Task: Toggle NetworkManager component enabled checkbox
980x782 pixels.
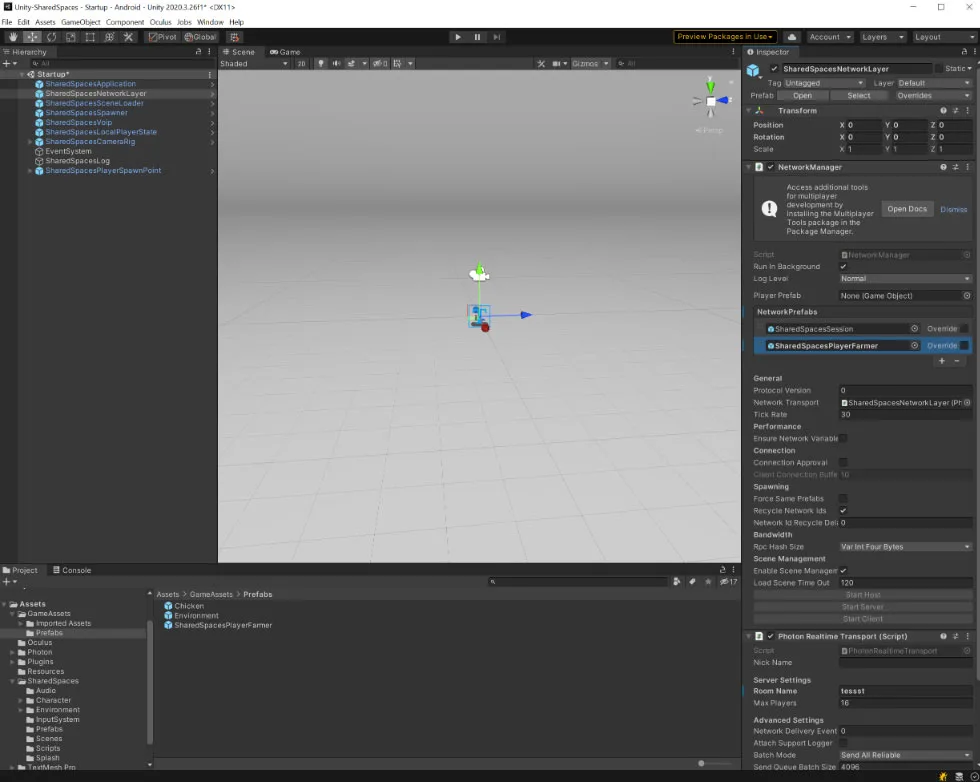Action: pos(771,168)
